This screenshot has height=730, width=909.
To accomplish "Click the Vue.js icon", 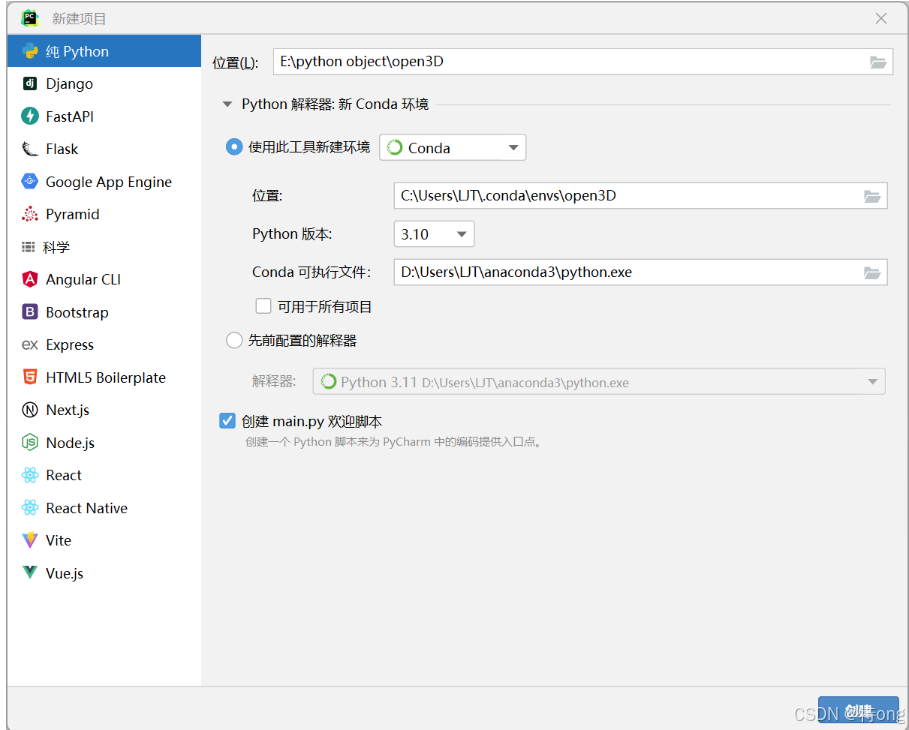I will [30, 573].
